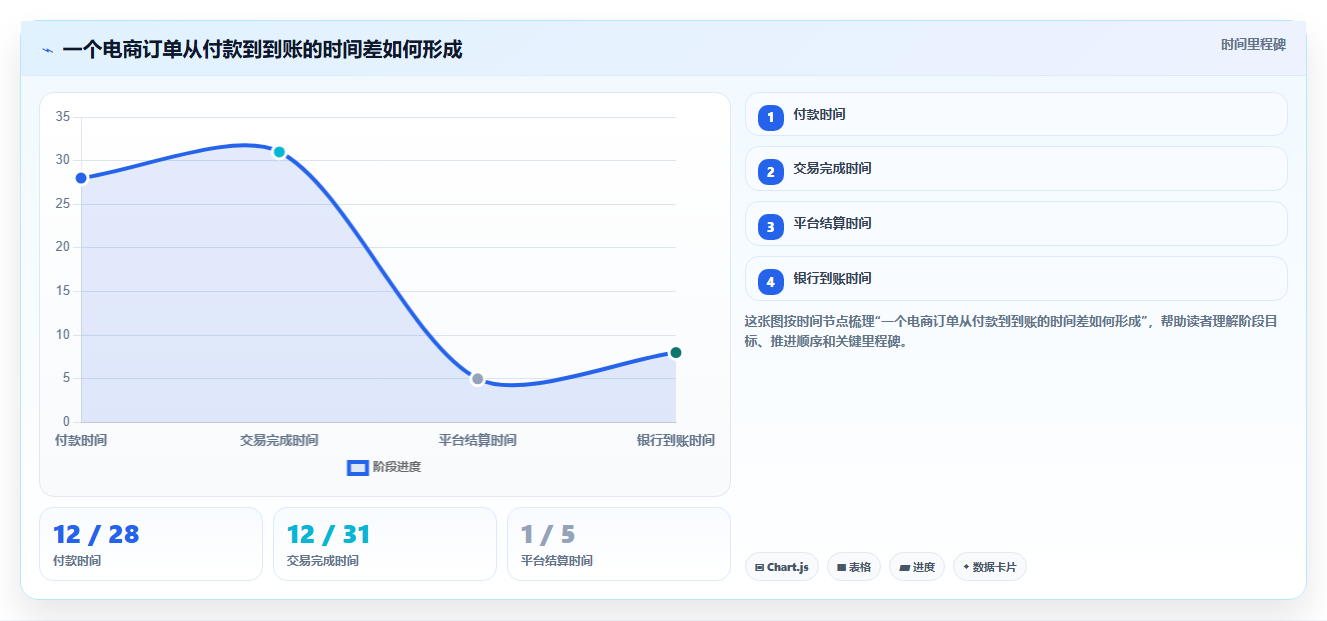The height and width of the screenshot is (621, 1327).
Task: Open the 1 / 5 平台结算时间 data card
Action: click(619, 544)
